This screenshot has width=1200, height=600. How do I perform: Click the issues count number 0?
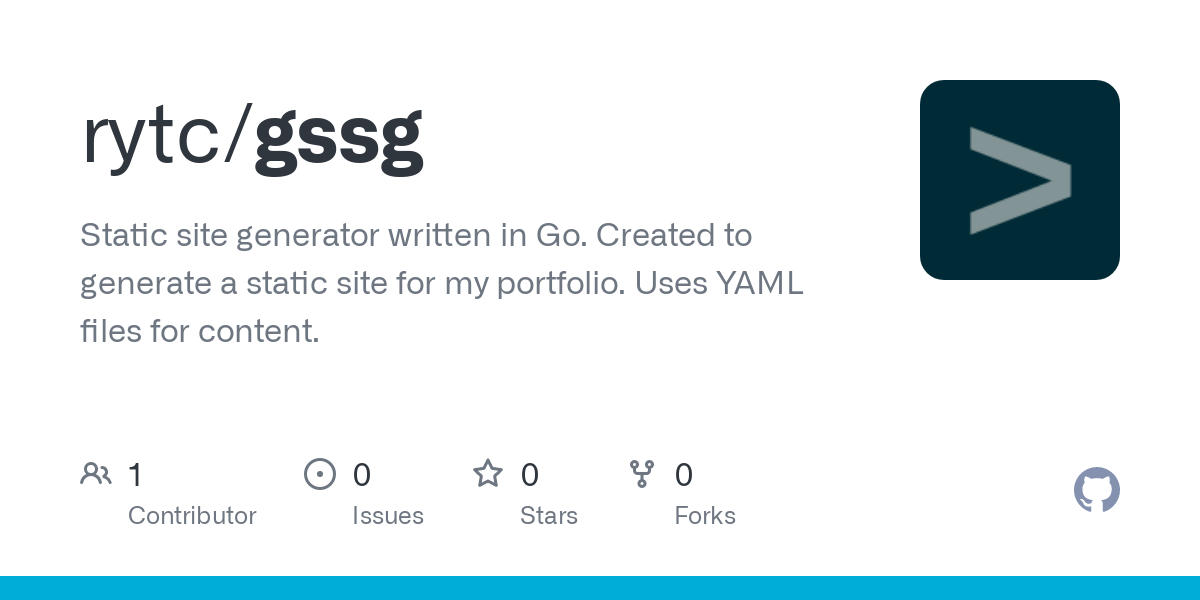[x=362, y=475]
